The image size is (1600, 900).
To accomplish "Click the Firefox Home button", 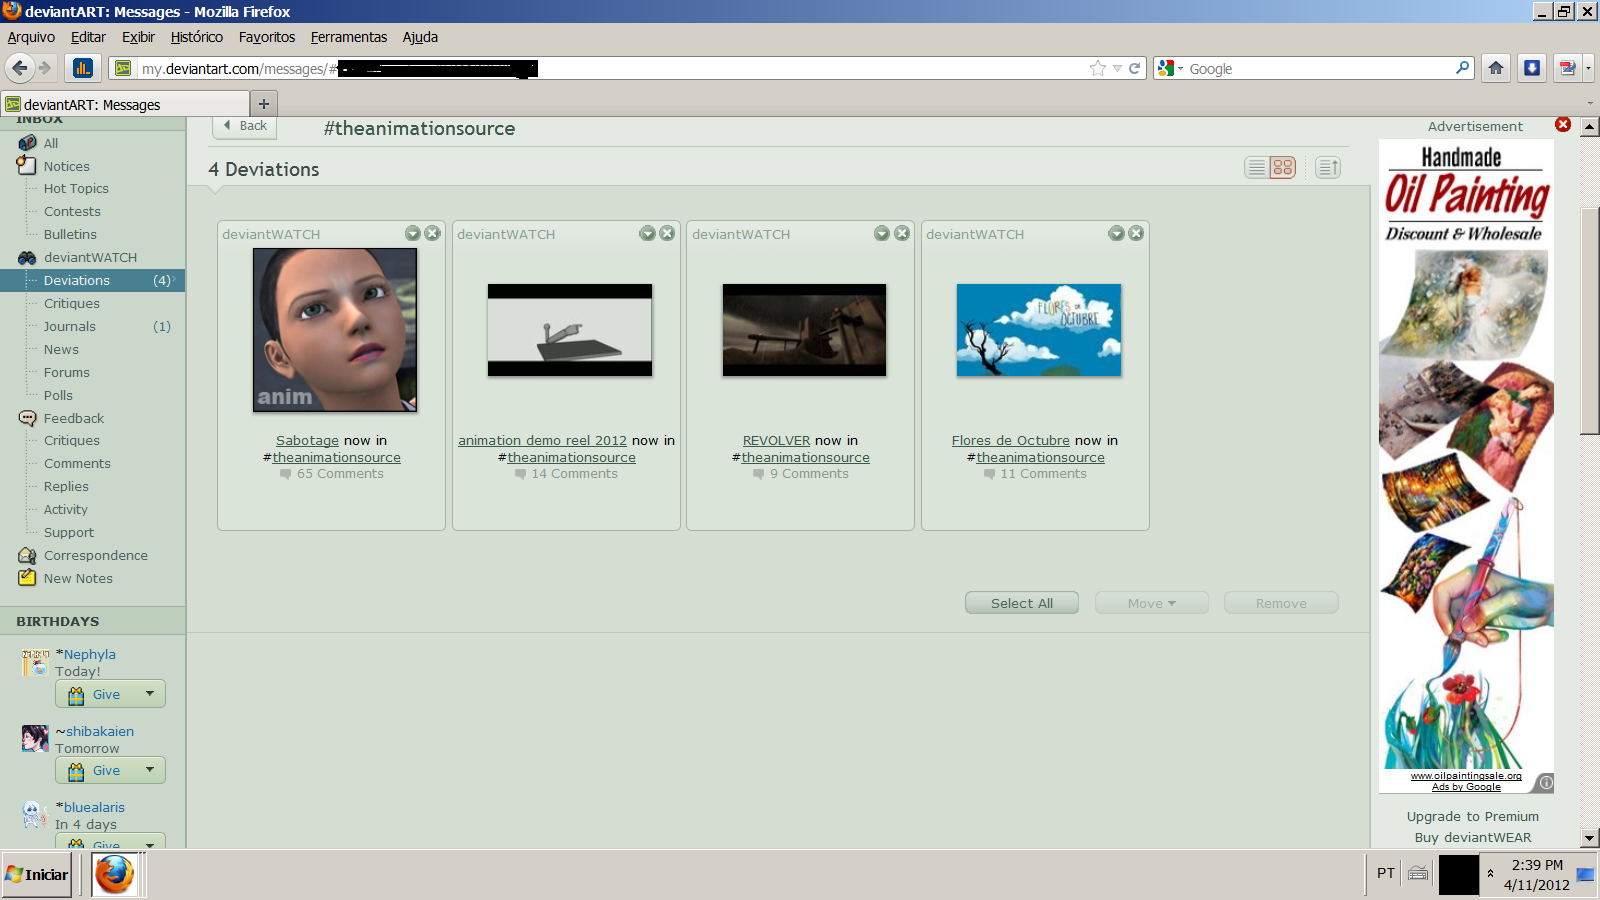I will pos(1496,68).
